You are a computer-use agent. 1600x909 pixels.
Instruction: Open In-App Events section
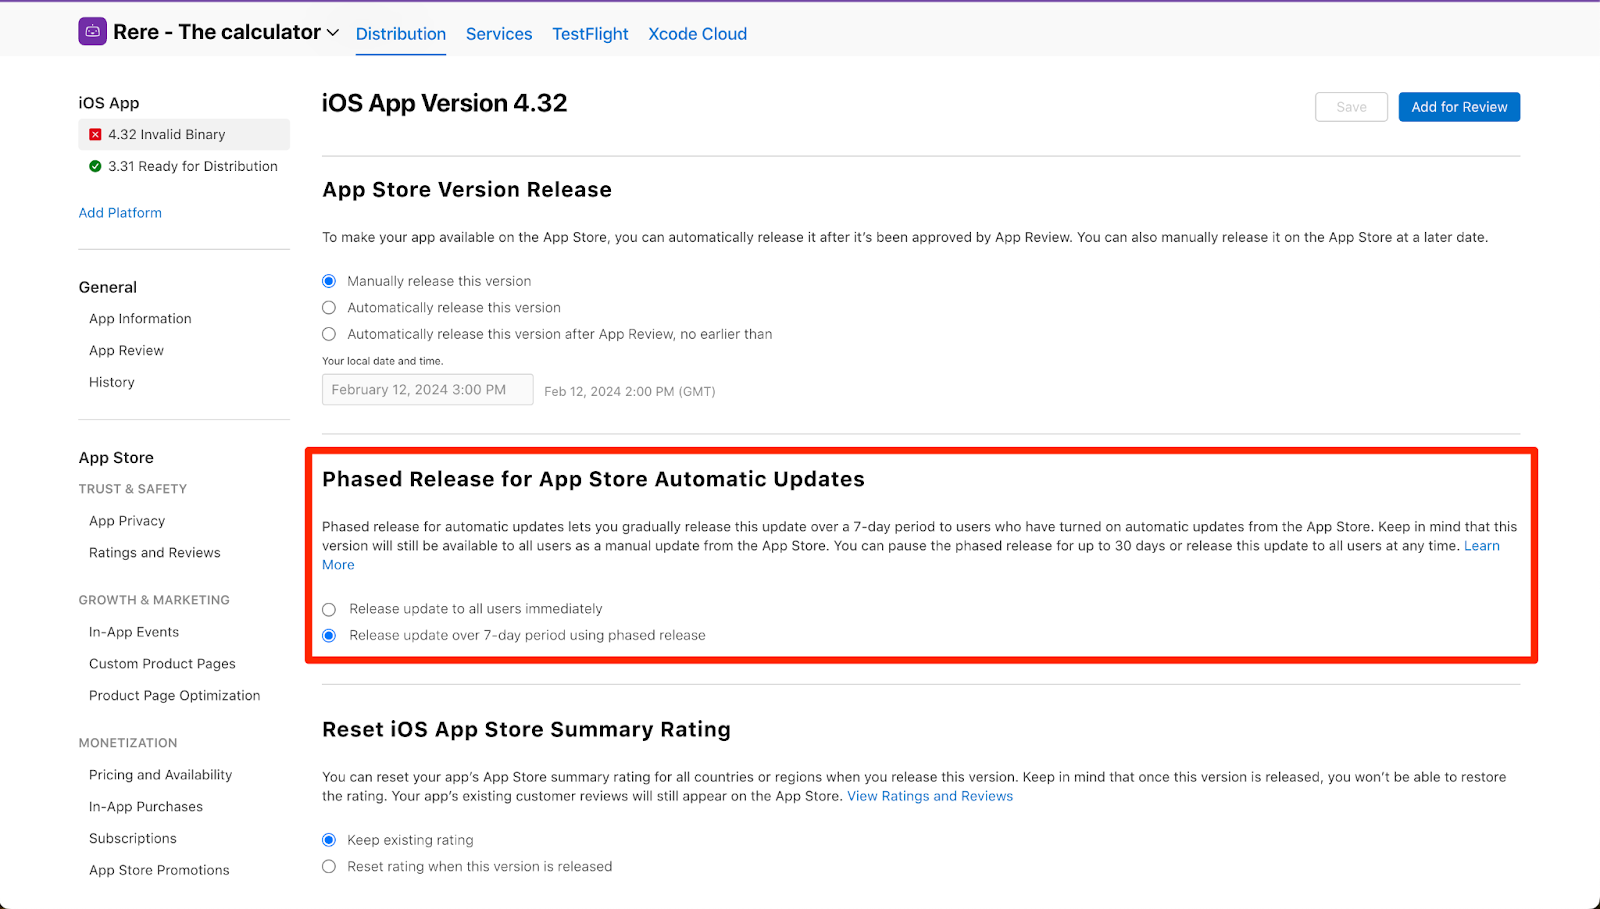click(x=134, y=631)
